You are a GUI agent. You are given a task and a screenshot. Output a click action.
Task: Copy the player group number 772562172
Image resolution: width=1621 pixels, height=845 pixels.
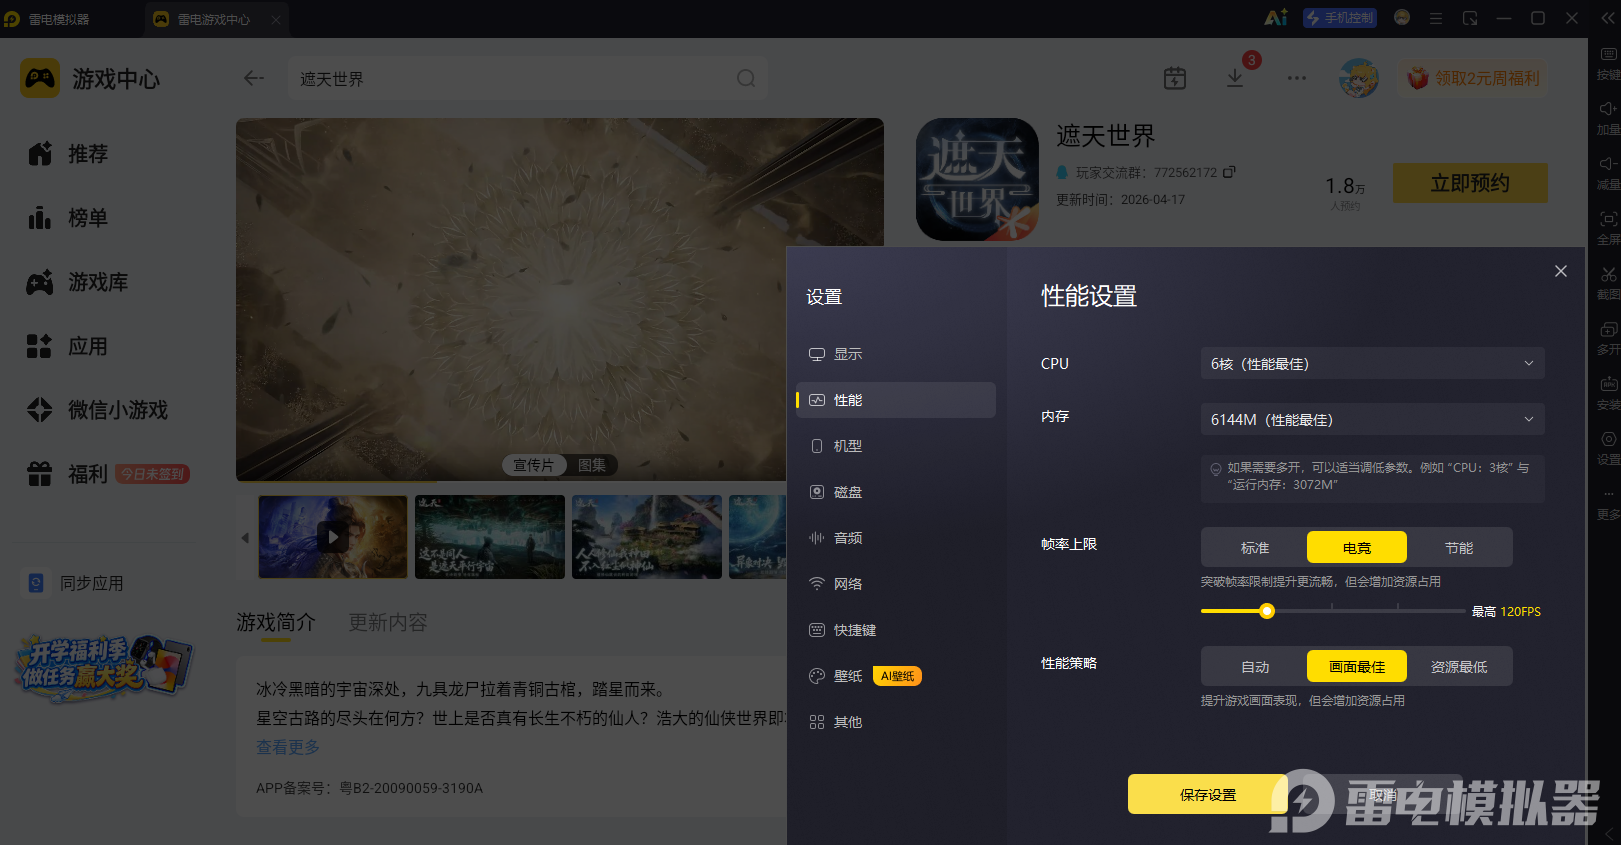(1229, 172)
